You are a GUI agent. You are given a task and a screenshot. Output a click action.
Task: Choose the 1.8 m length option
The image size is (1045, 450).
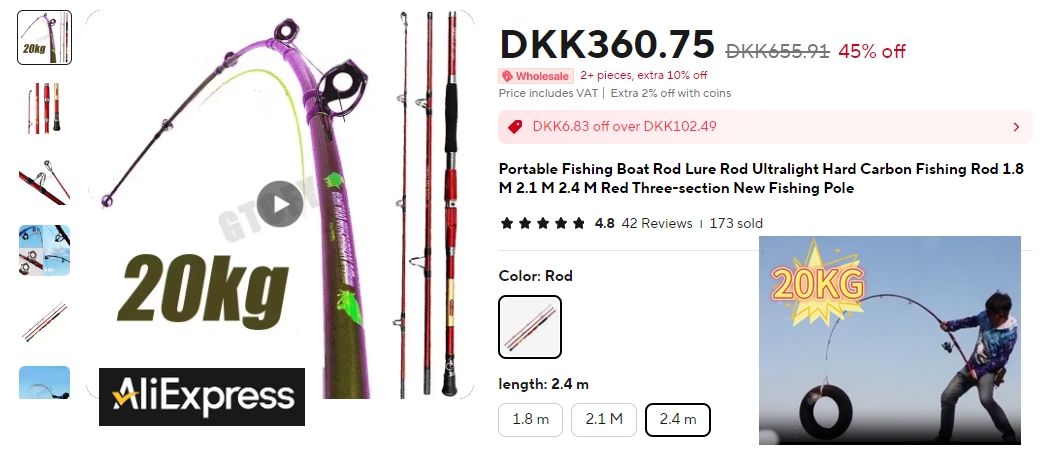[x=530, y=419]
